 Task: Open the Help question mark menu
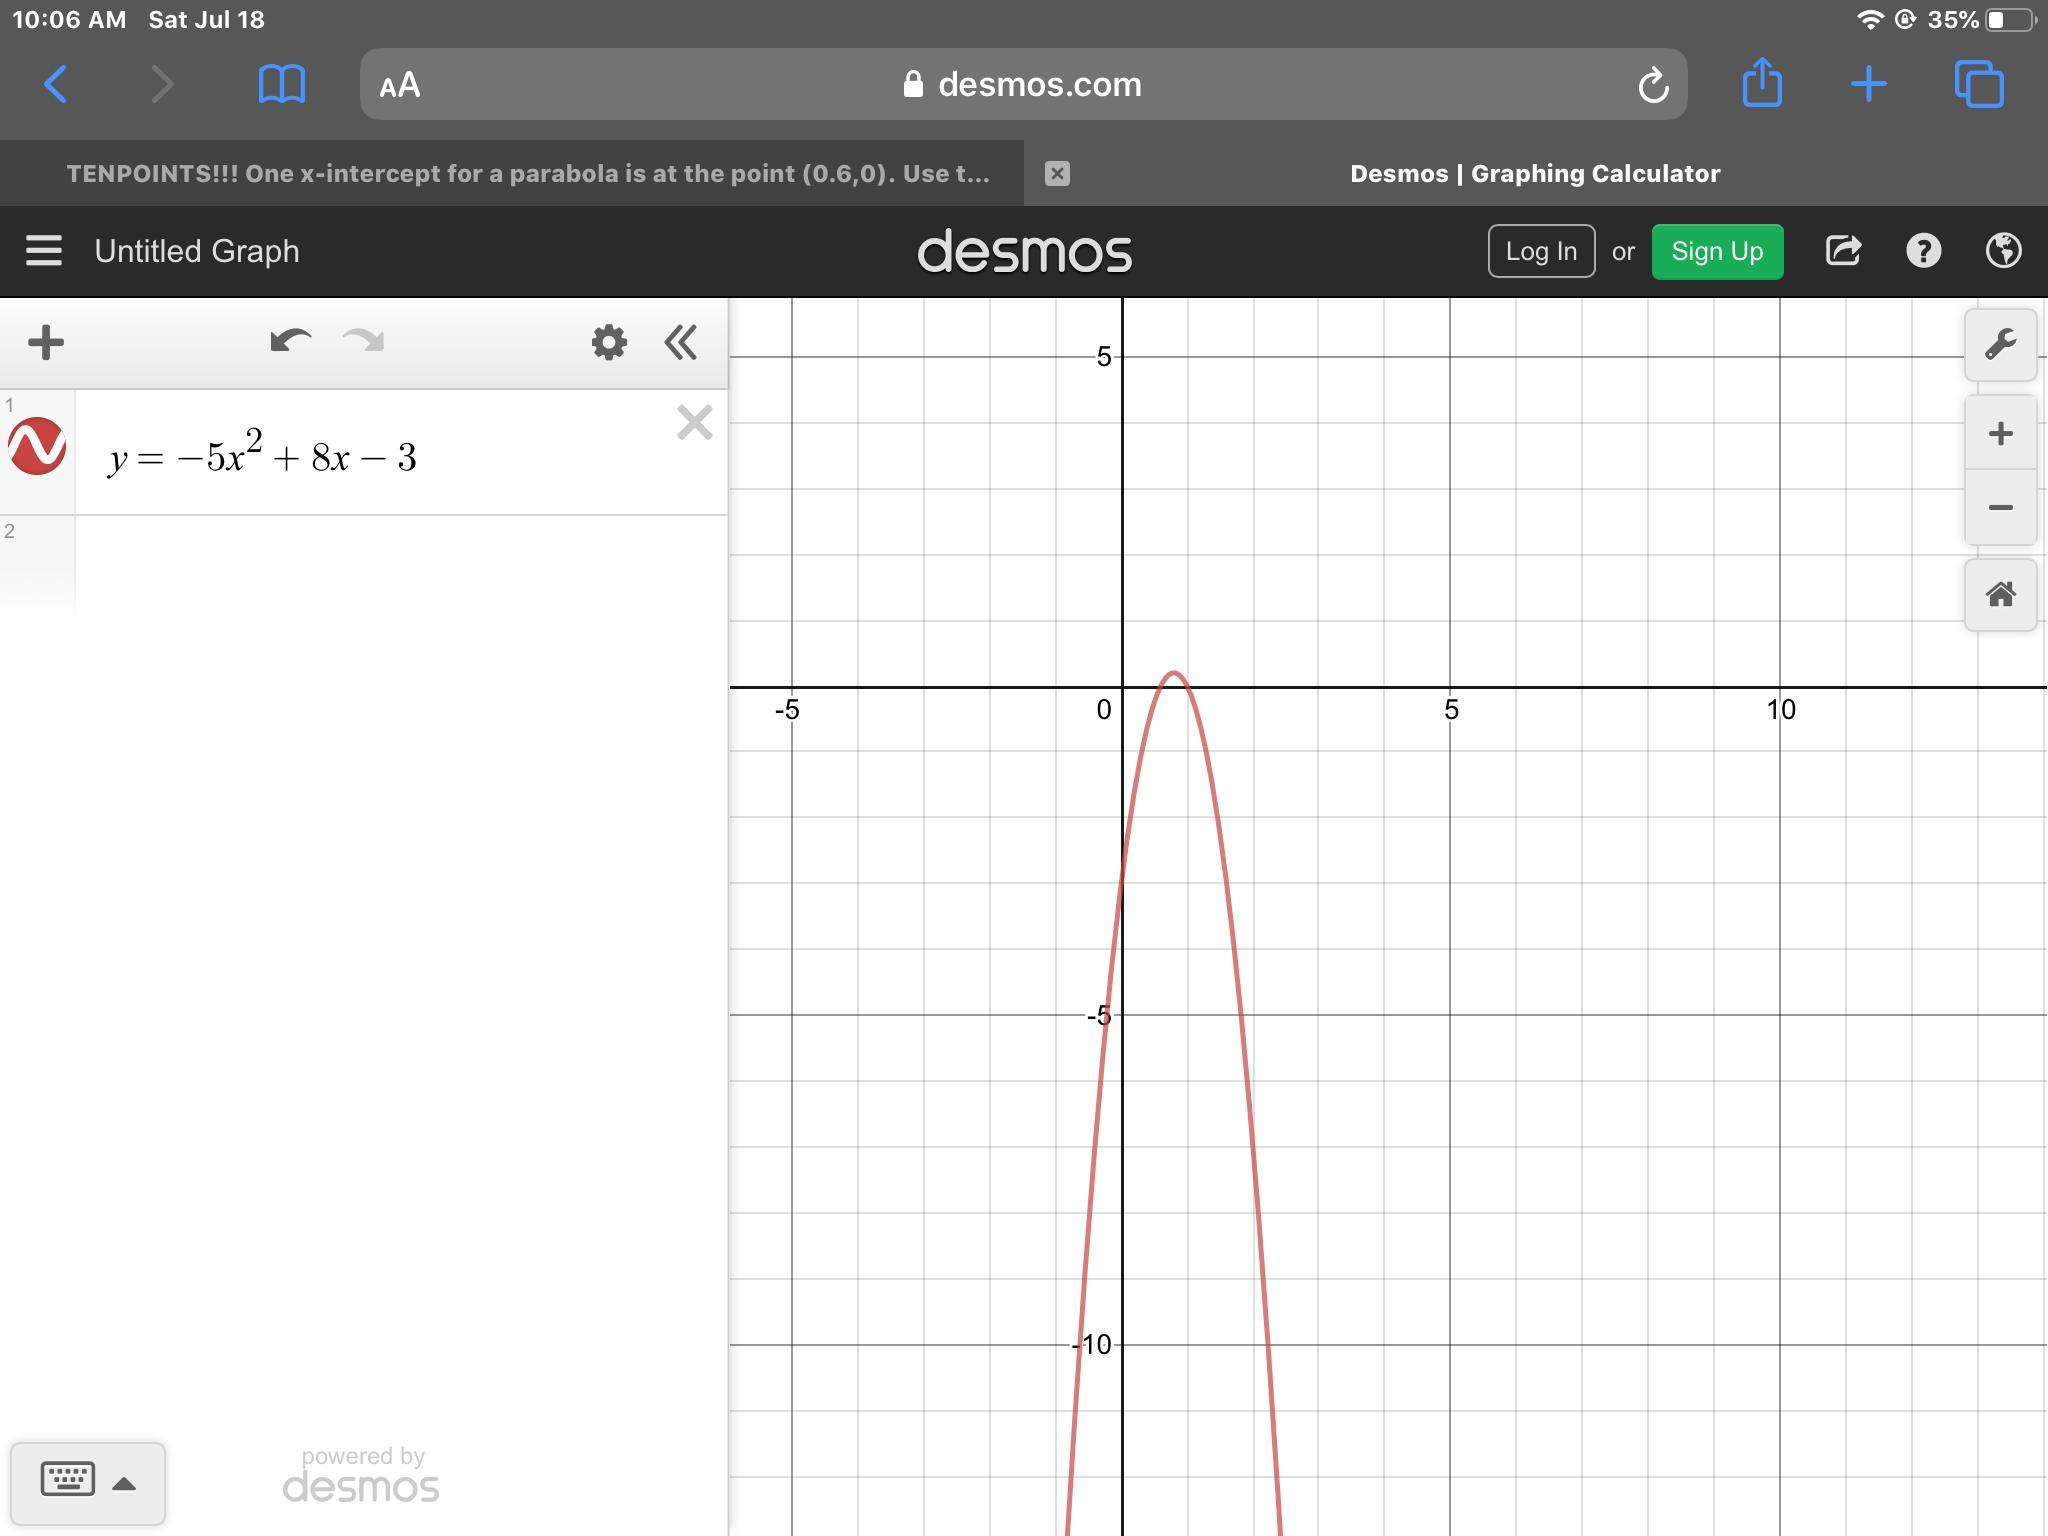point(1923,251)
